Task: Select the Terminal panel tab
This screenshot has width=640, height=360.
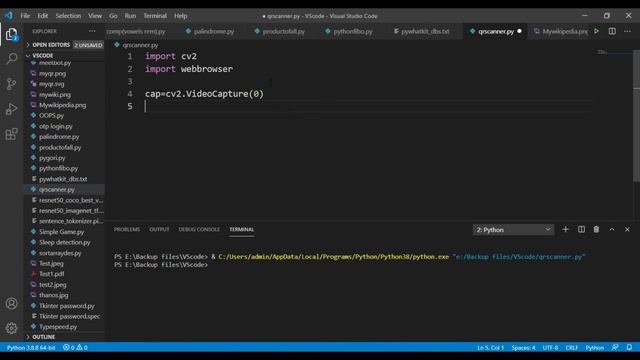Action: pos(242,229)
